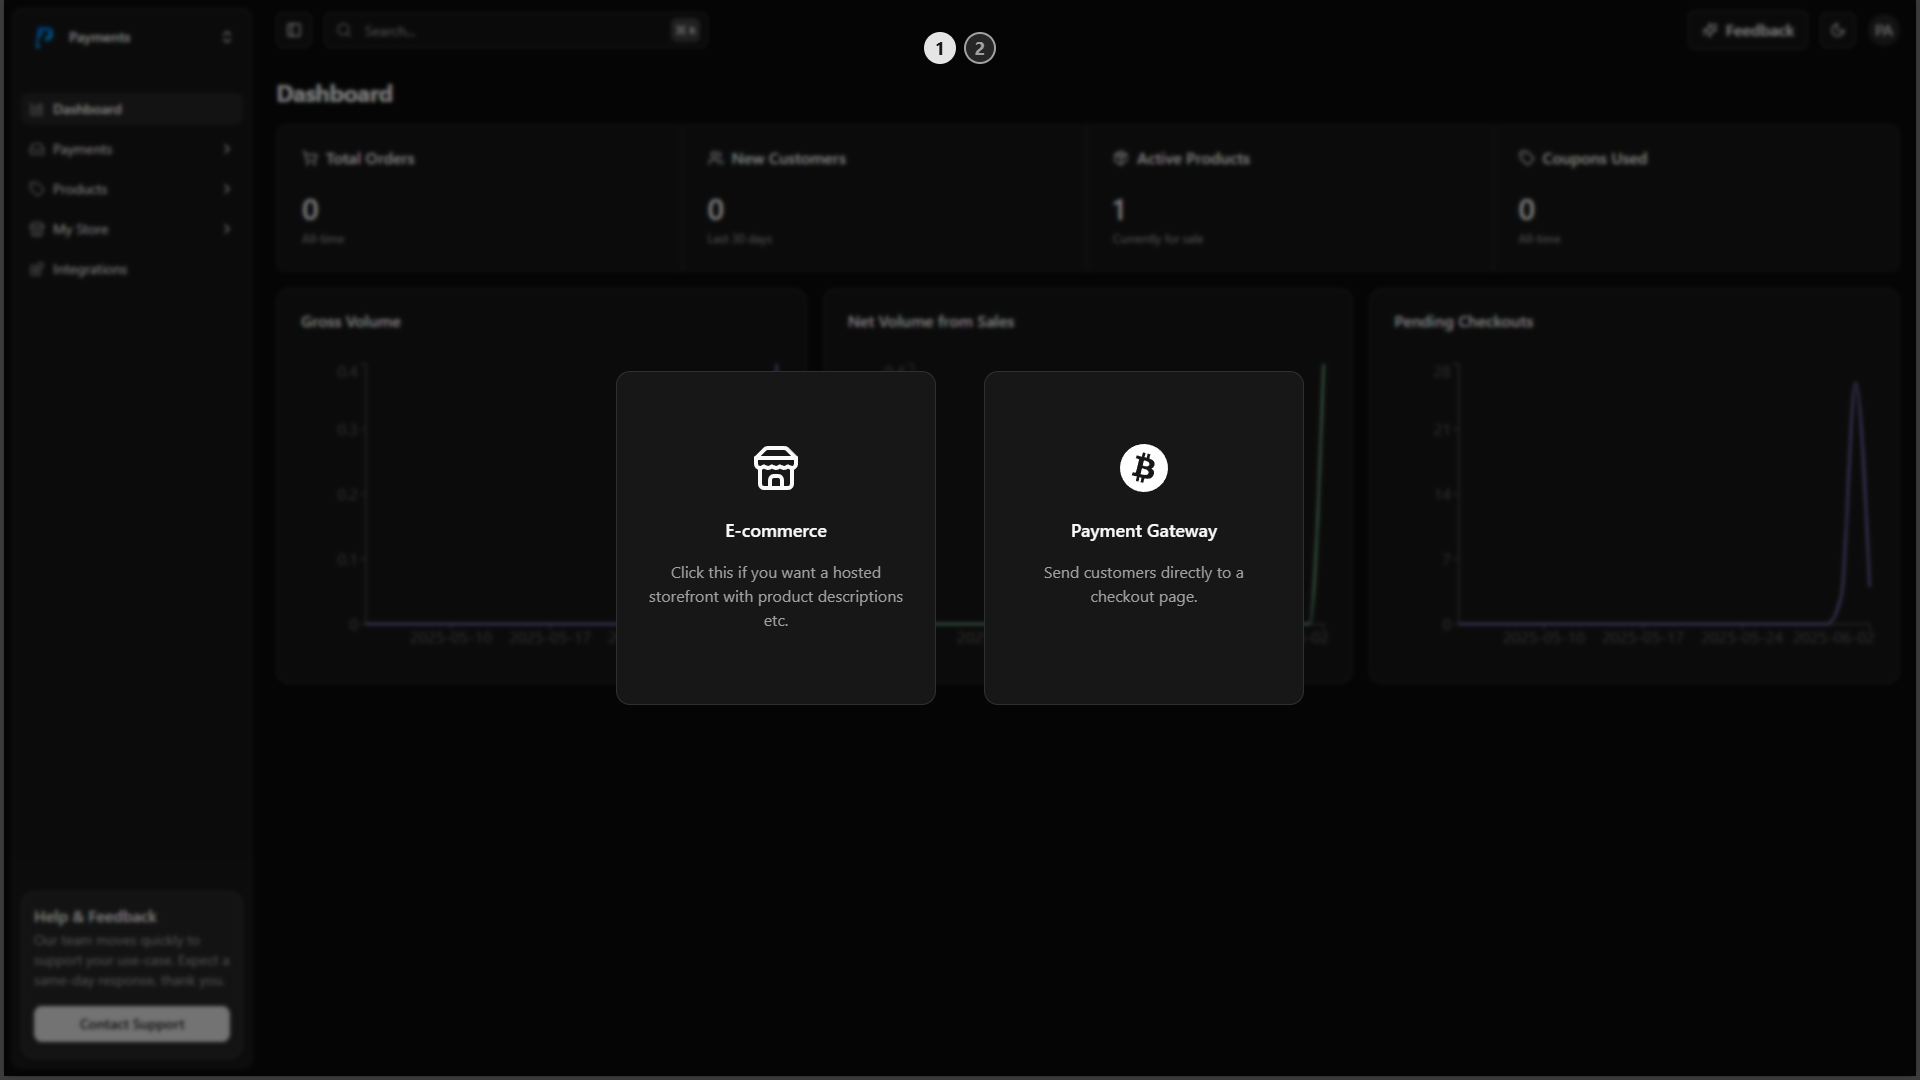Viewport: 1920px width, 1080px height.
Task: Click the 'Net Volume from Sales' title
Action: coord(931,322)
